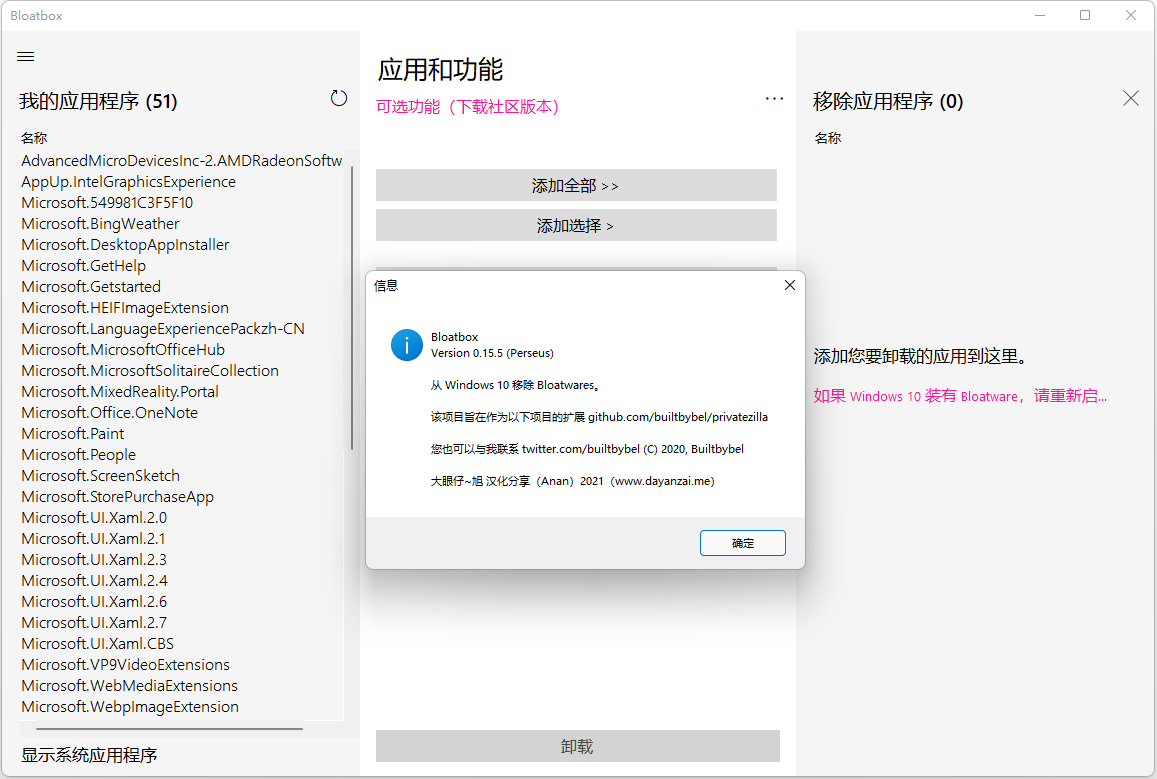Close the 信息 dialog with its X

click(789, 284)
